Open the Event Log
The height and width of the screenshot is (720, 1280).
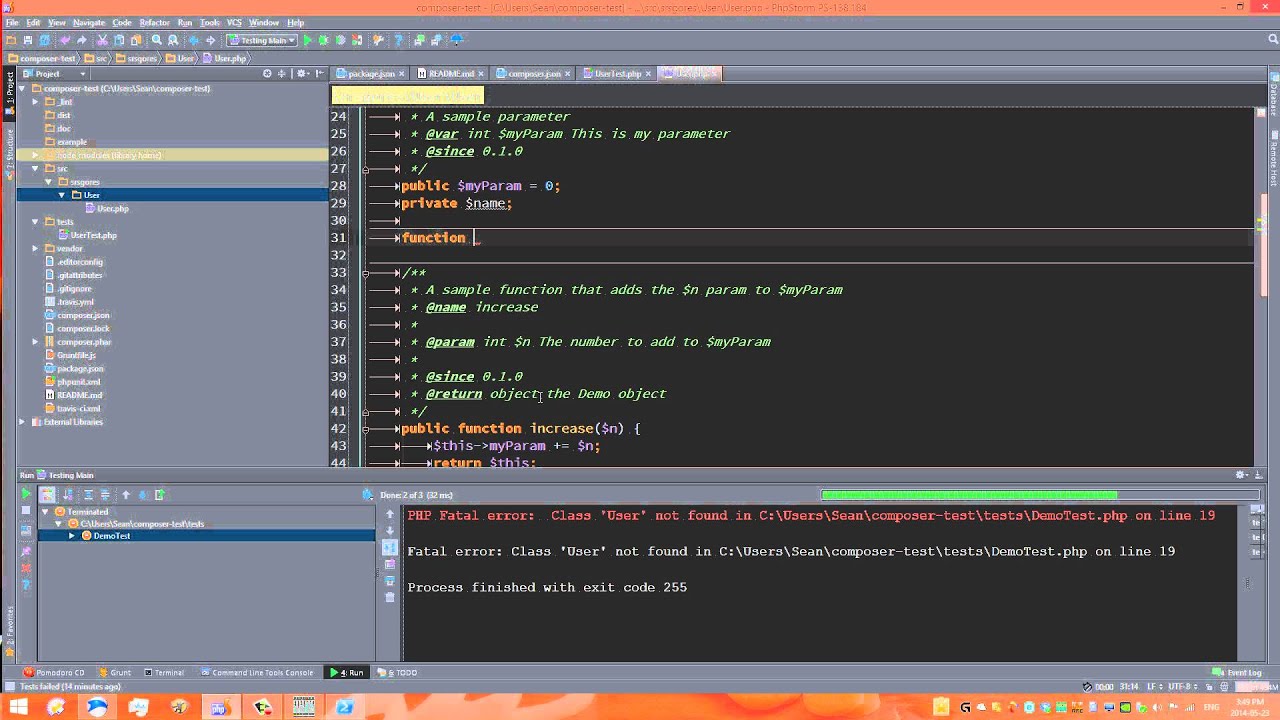[x=1237, y=673]
